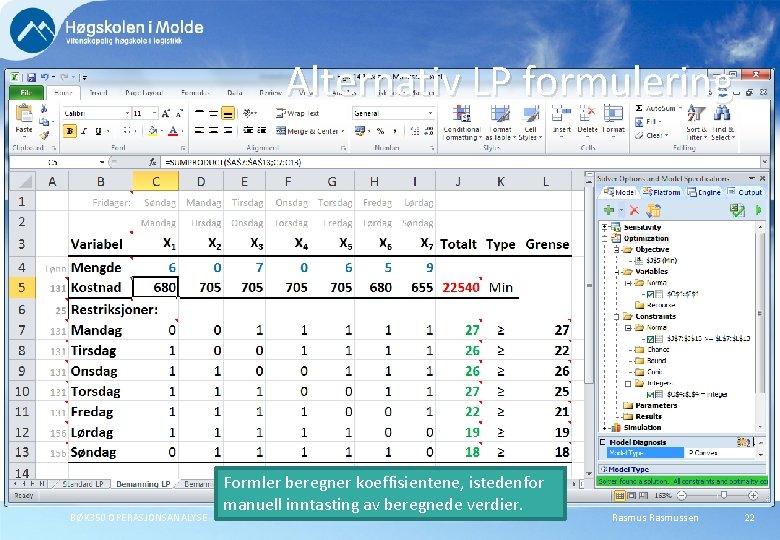Image resolution: width=780 pixels, height=540 pixels.
Task: Click the green solve play arrow in Solver pane
Action: [758, 210]
